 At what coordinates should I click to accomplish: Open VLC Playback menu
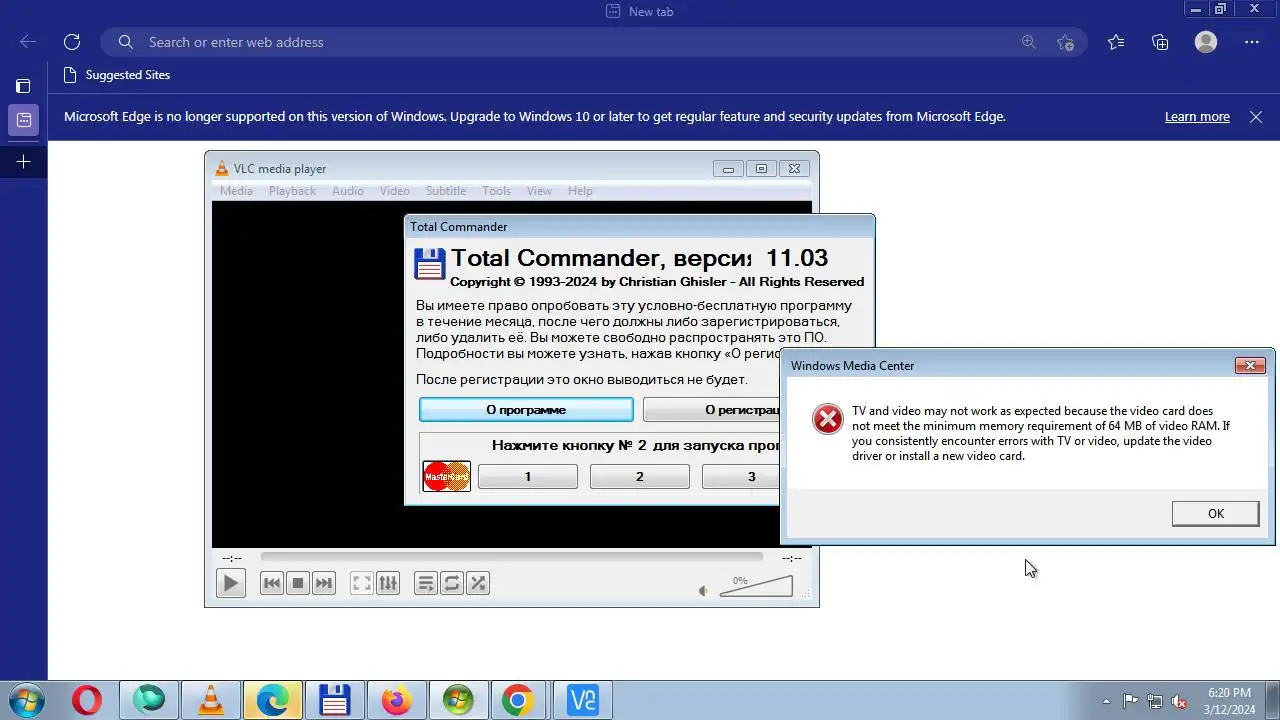[292, 191]
